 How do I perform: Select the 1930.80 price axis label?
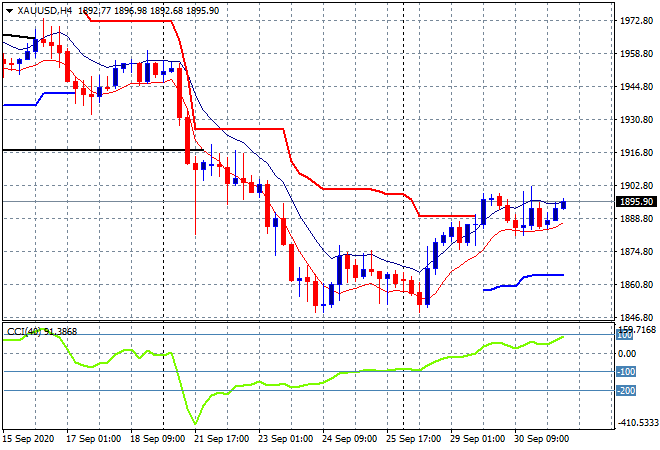coord(637,120)
